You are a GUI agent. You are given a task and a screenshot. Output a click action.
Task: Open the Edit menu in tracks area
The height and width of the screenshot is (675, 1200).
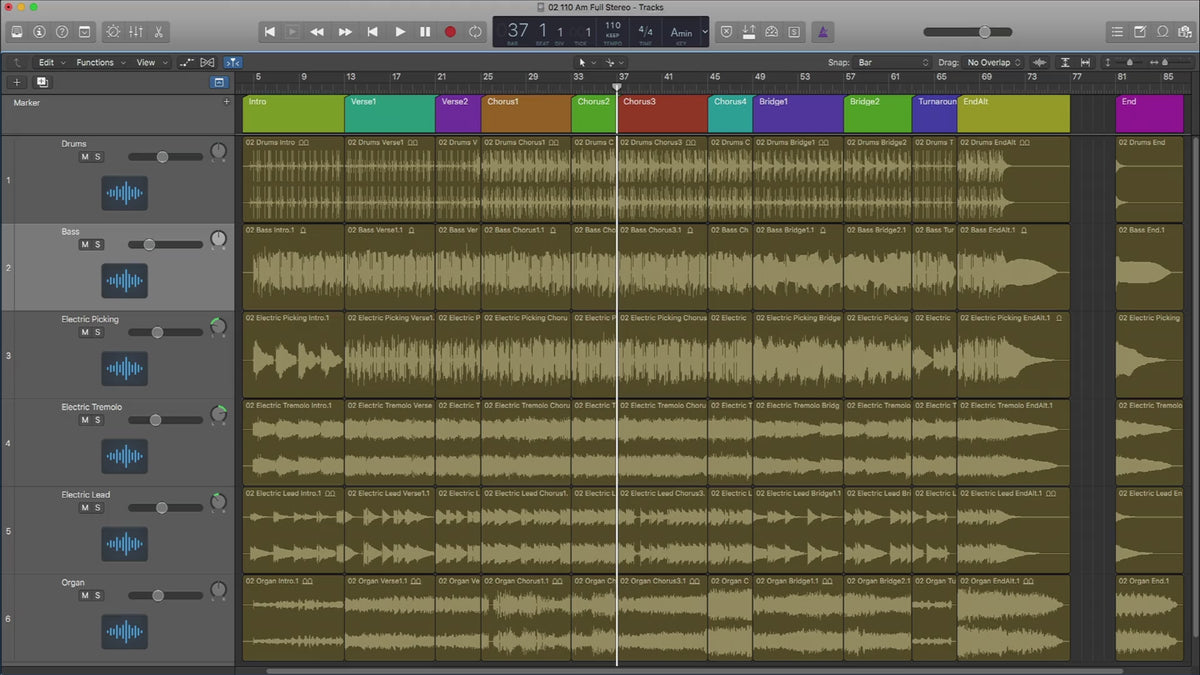click(47, 62)
